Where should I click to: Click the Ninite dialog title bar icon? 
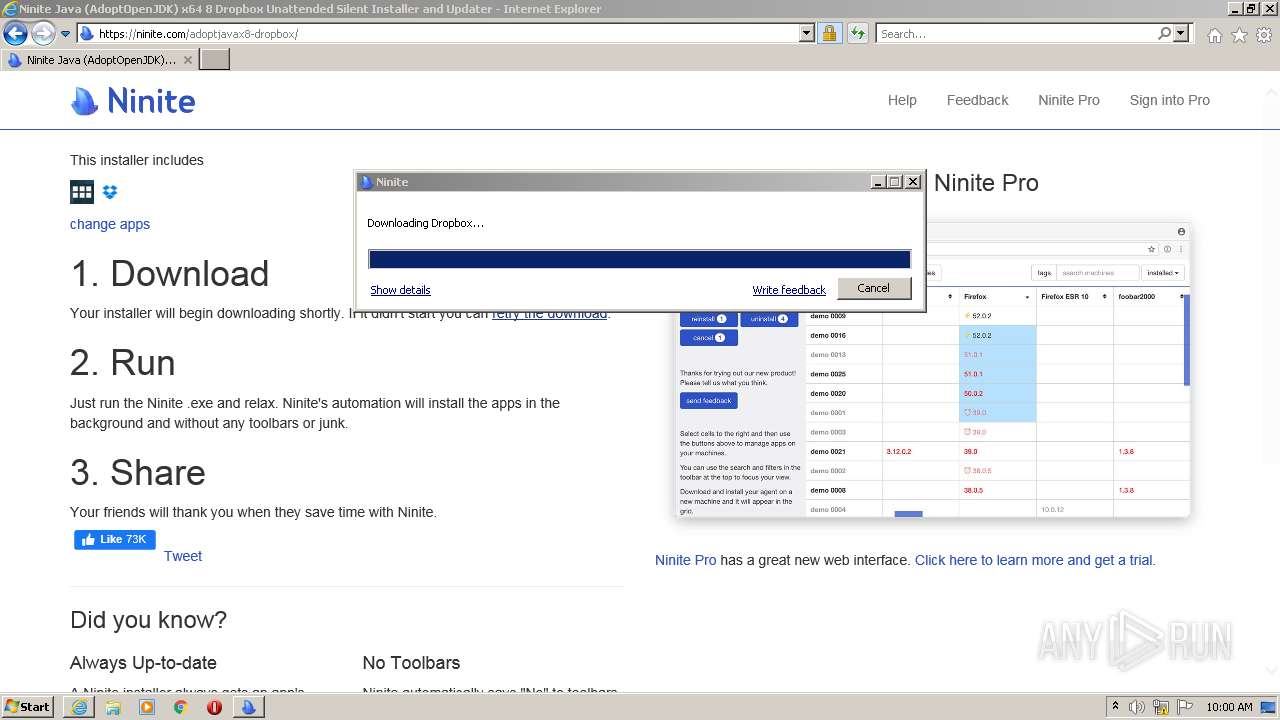(367, 182)
